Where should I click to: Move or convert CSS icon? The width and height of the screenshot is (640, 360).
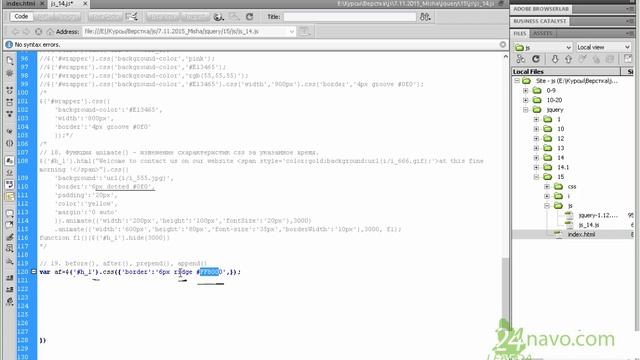pyautogui.click(x=10, y=261)
